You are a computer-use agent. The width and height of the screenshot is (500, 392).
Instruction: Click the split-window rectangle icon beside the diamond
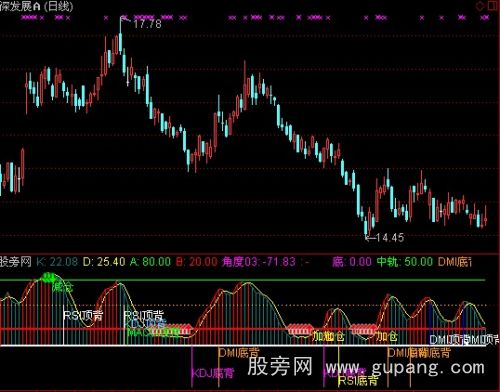coord(493,6)
